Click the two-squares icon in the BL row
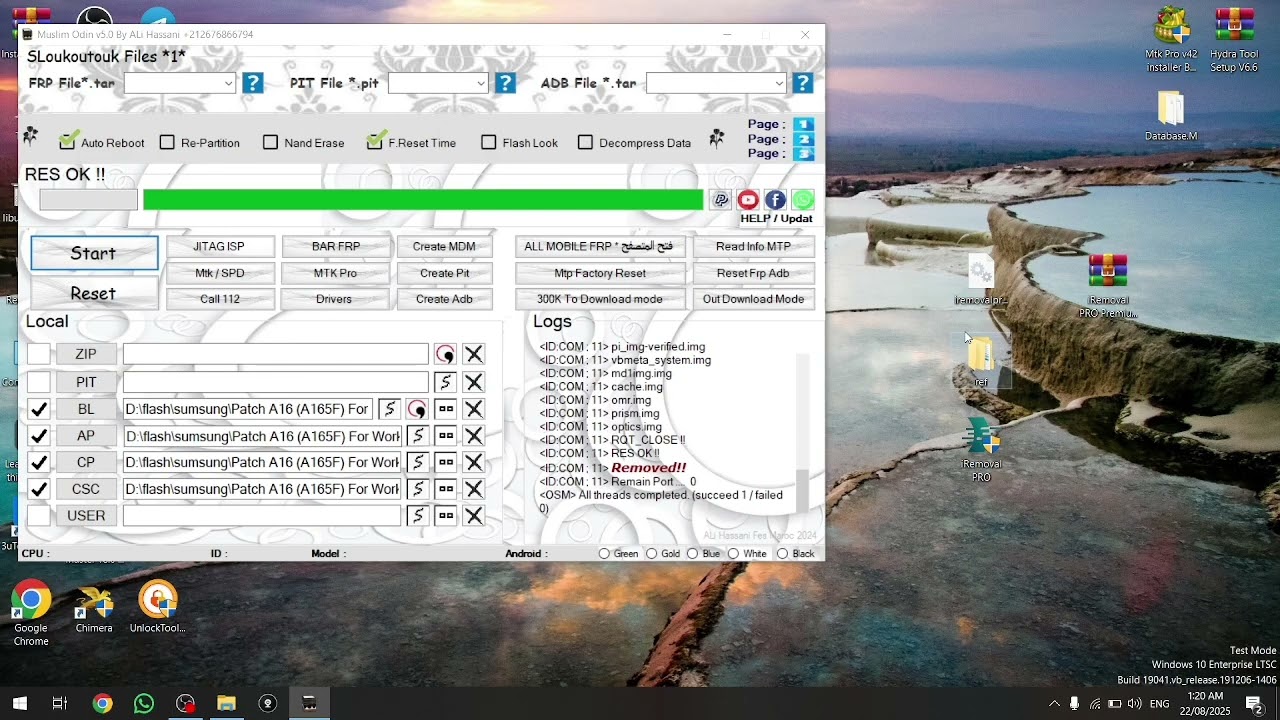This screenshot has height=720, width=1280. (x=446, y=409)
